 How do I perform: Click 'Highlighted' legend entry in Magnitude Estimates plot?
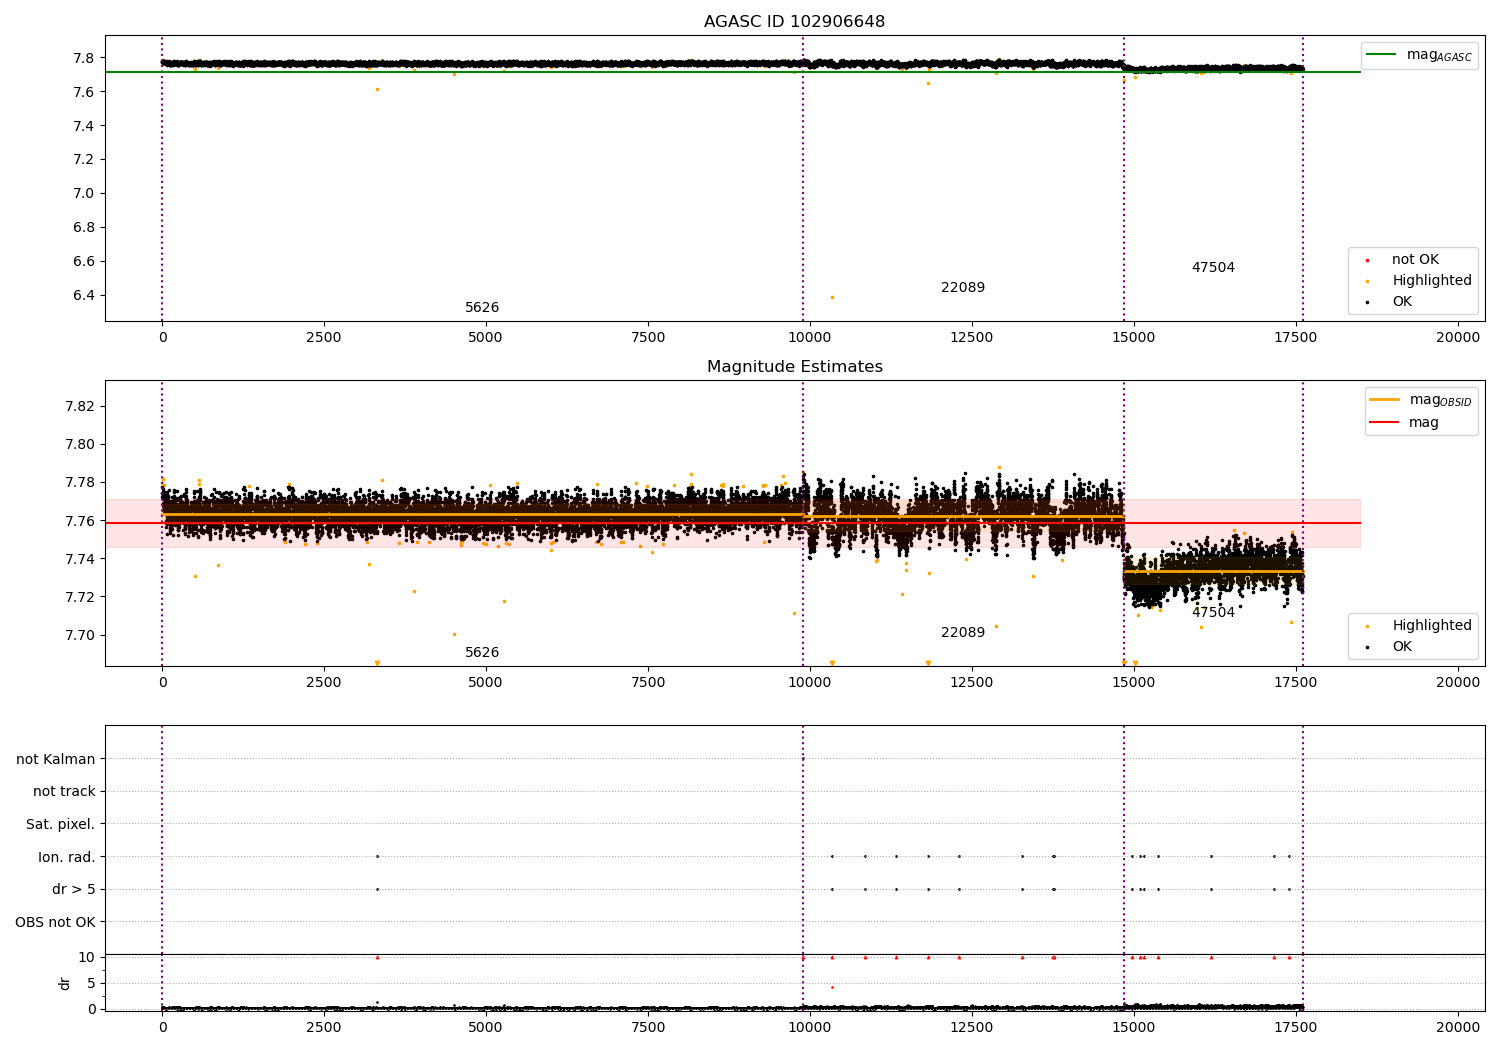pyautogui.click(x=1431, y=626)
